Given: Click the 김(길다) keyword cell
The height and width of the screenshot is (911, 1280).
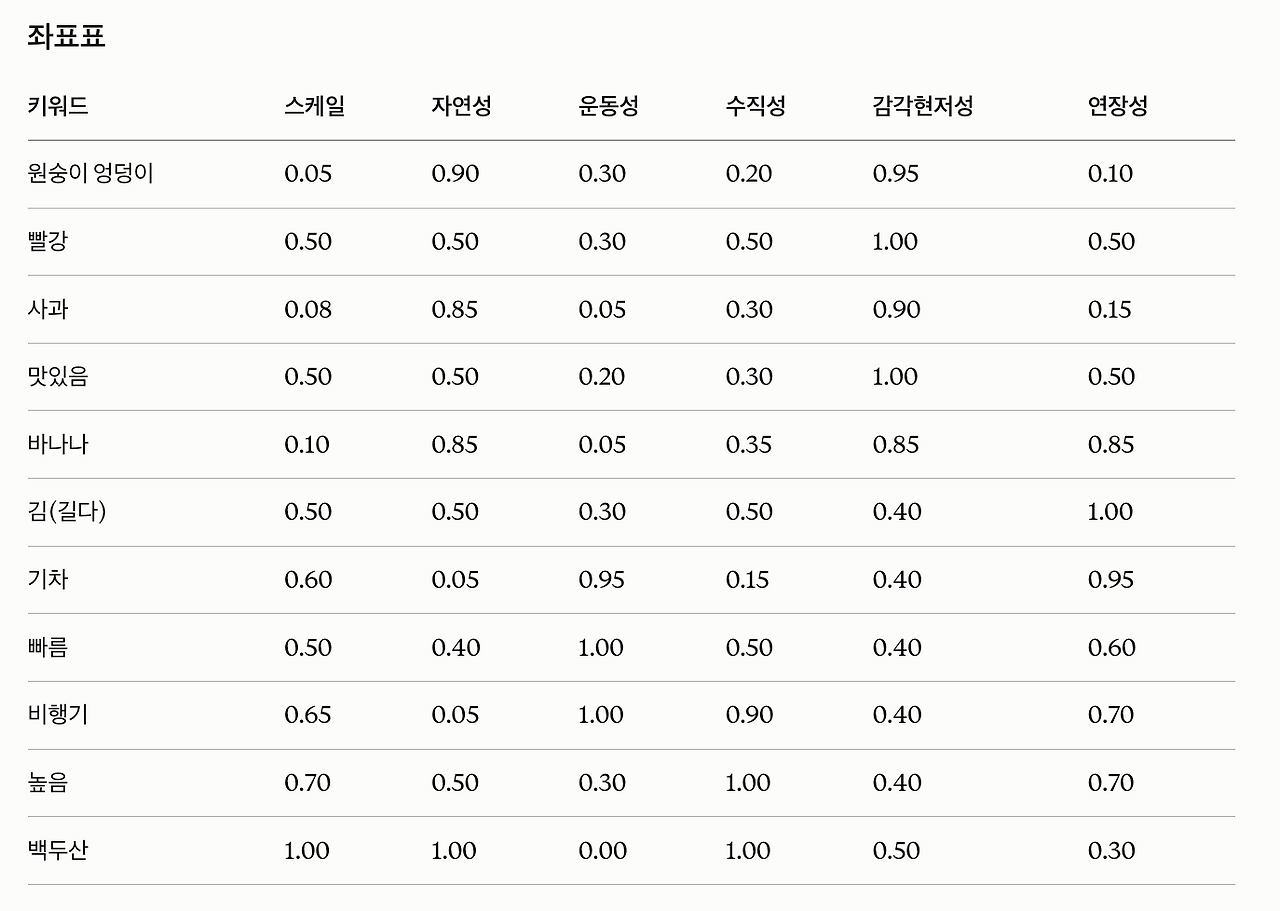Looking at the screenshot, I should [67, 512].
